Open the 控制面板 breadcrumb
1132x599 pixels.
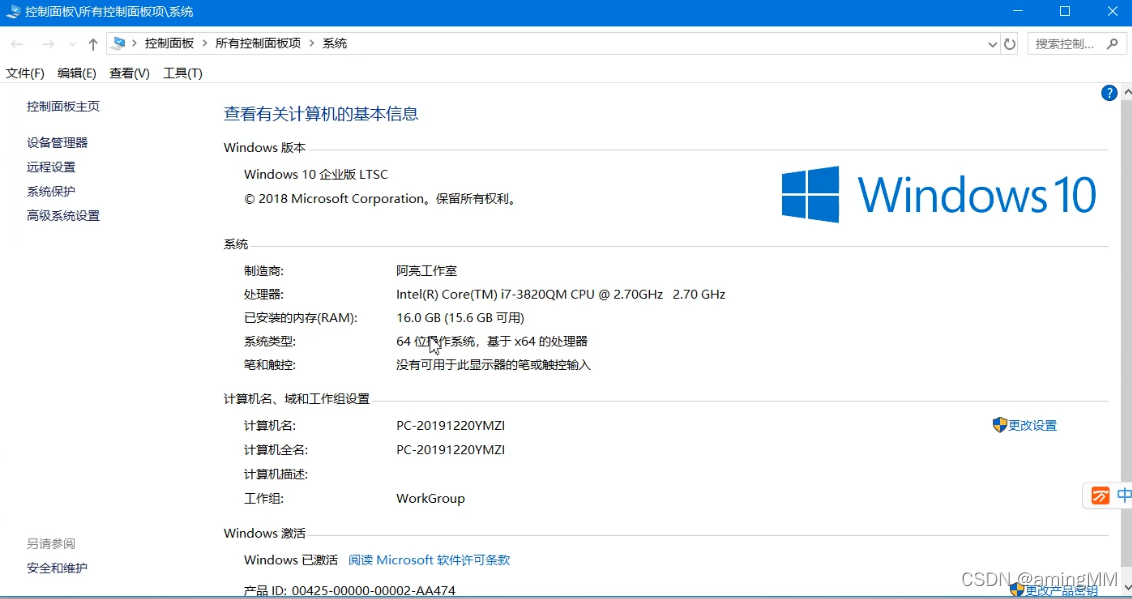coord(169,43)
